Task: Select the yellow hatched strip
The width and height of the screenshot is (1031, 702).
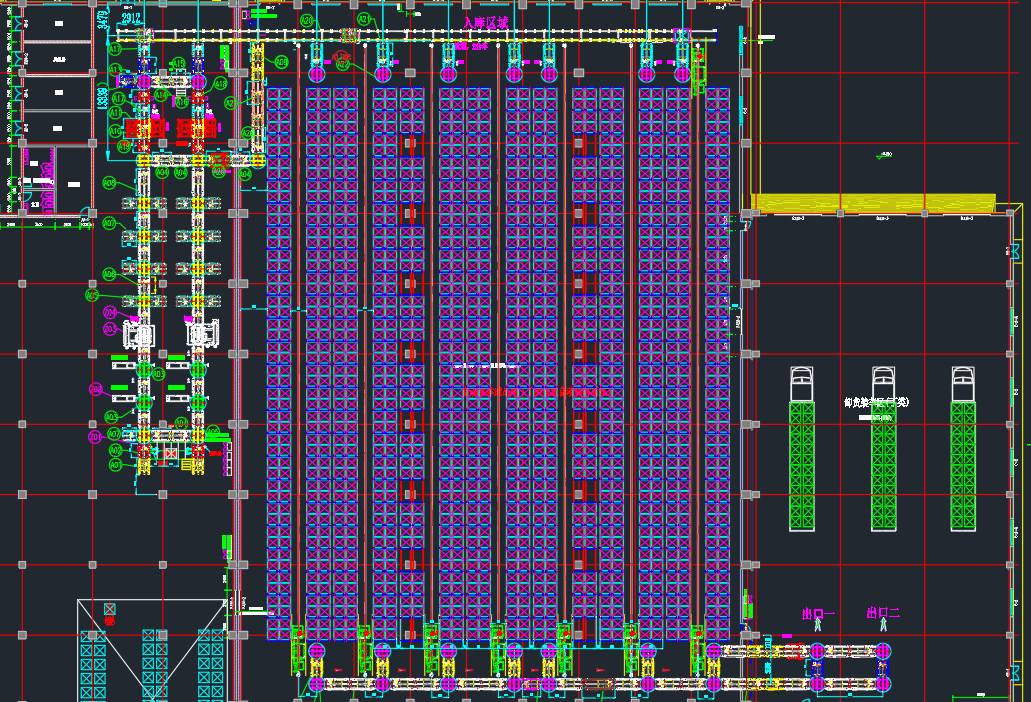Action: (873, 203)
